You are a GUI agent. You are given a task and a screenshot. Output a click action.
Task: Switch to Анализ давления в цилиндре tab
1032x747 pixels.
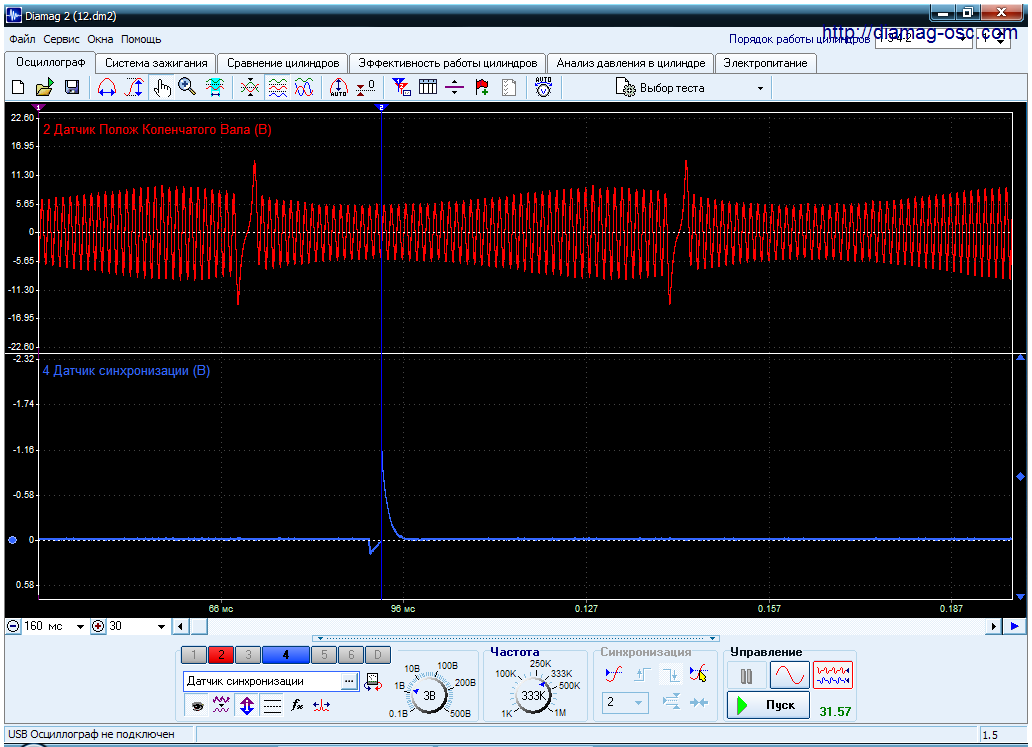tap(631, 63)
